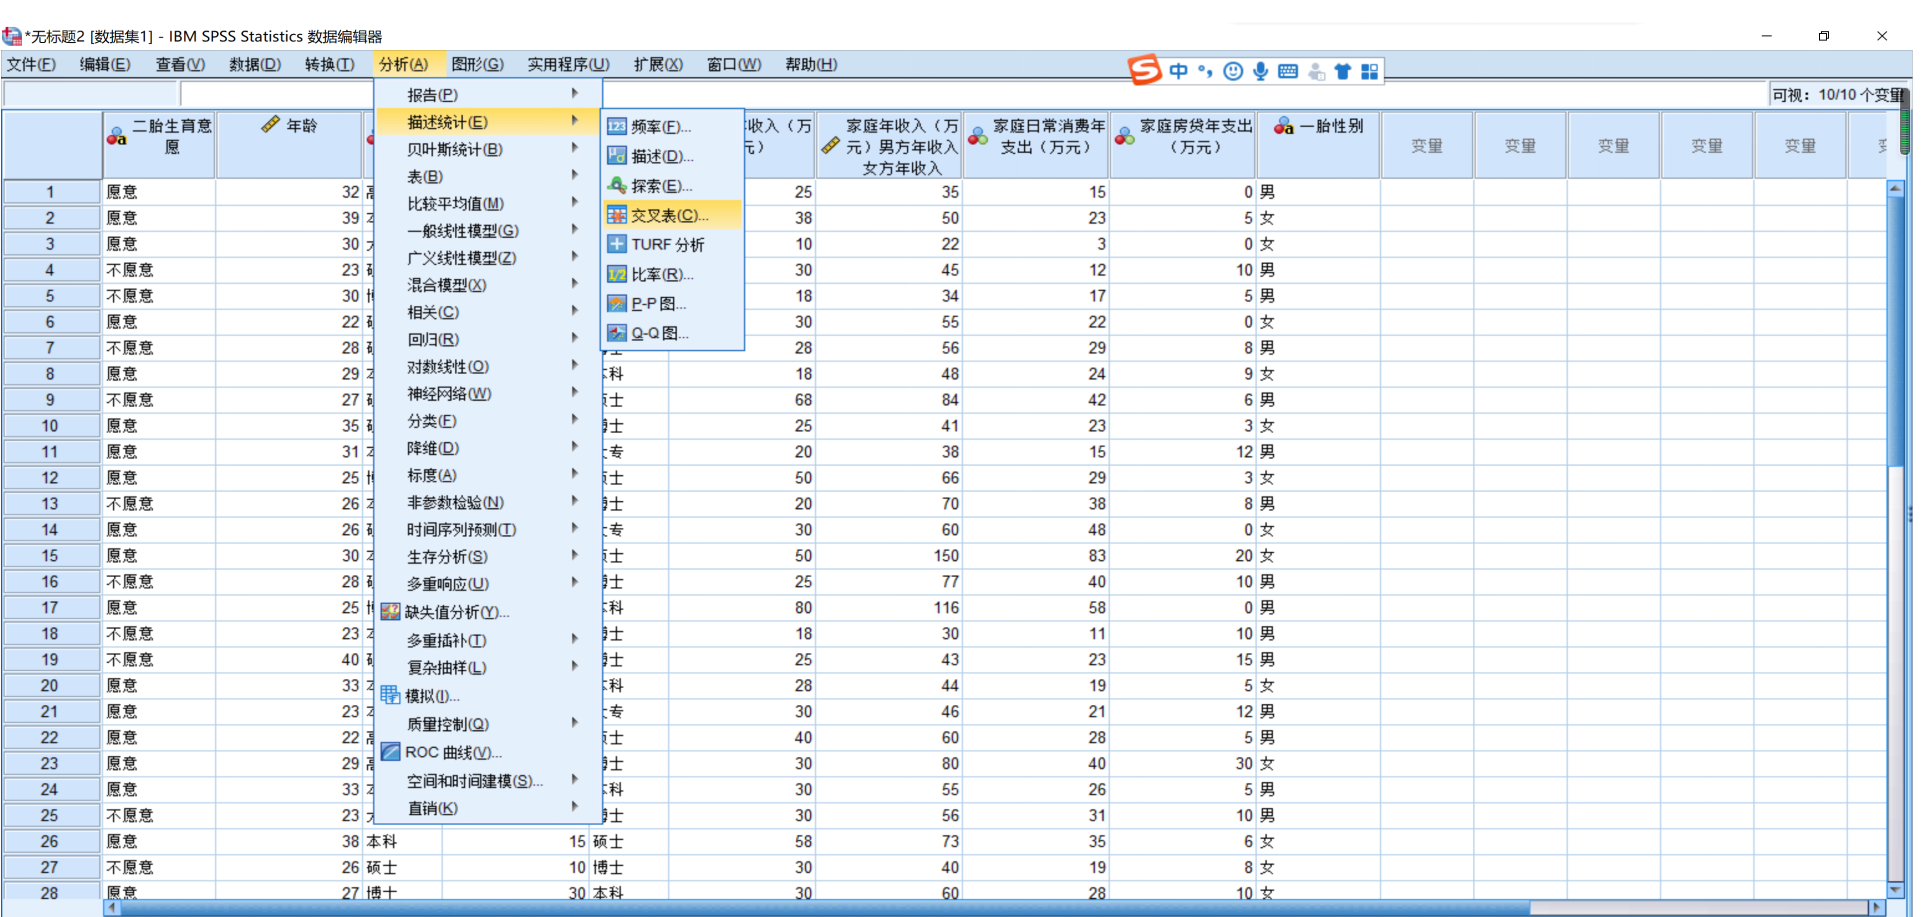The width and height of the screenshot is (1932, 917).
Task: Select row number 20 header
Action: coord(50,685)
